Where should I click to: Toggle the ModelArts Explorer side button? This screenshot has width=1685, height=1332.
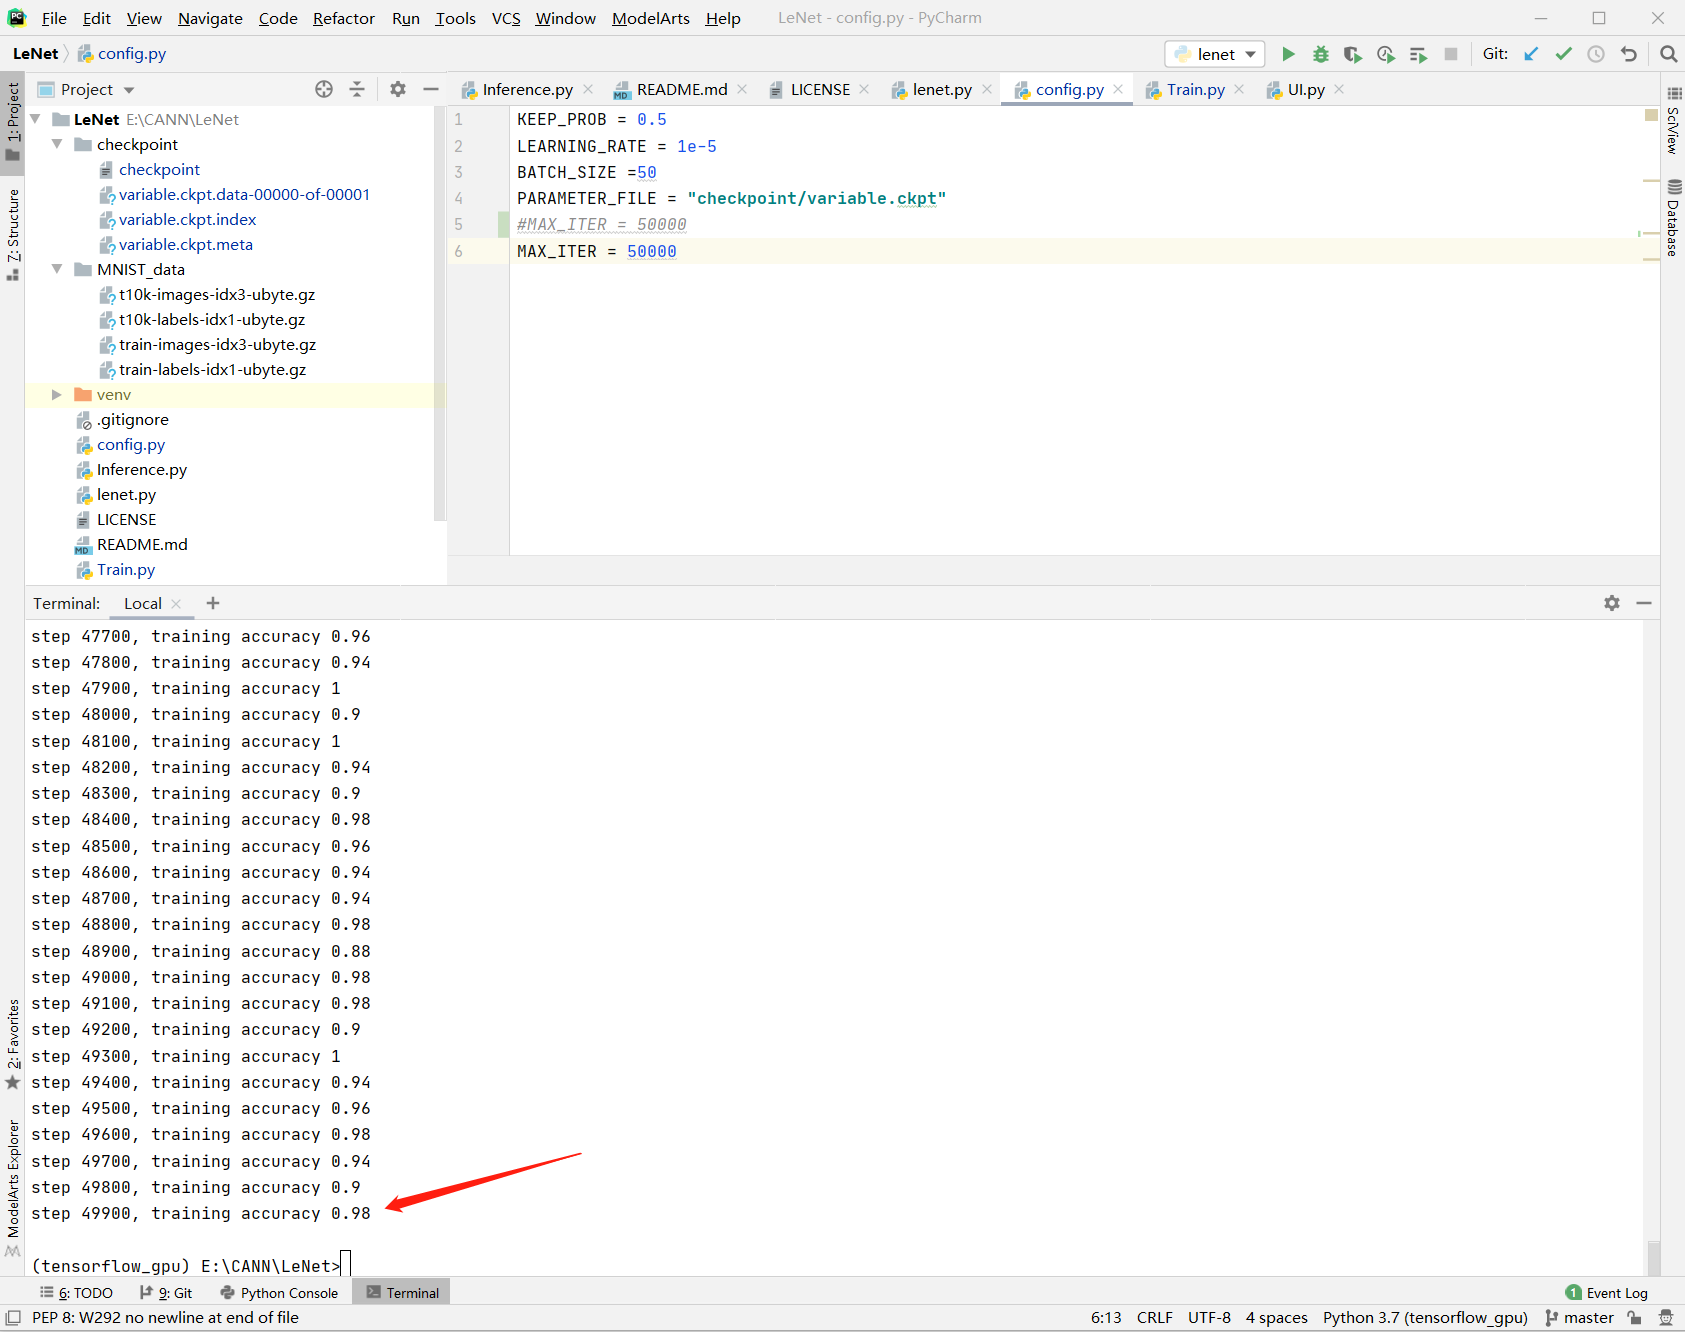coord(13,1187)
